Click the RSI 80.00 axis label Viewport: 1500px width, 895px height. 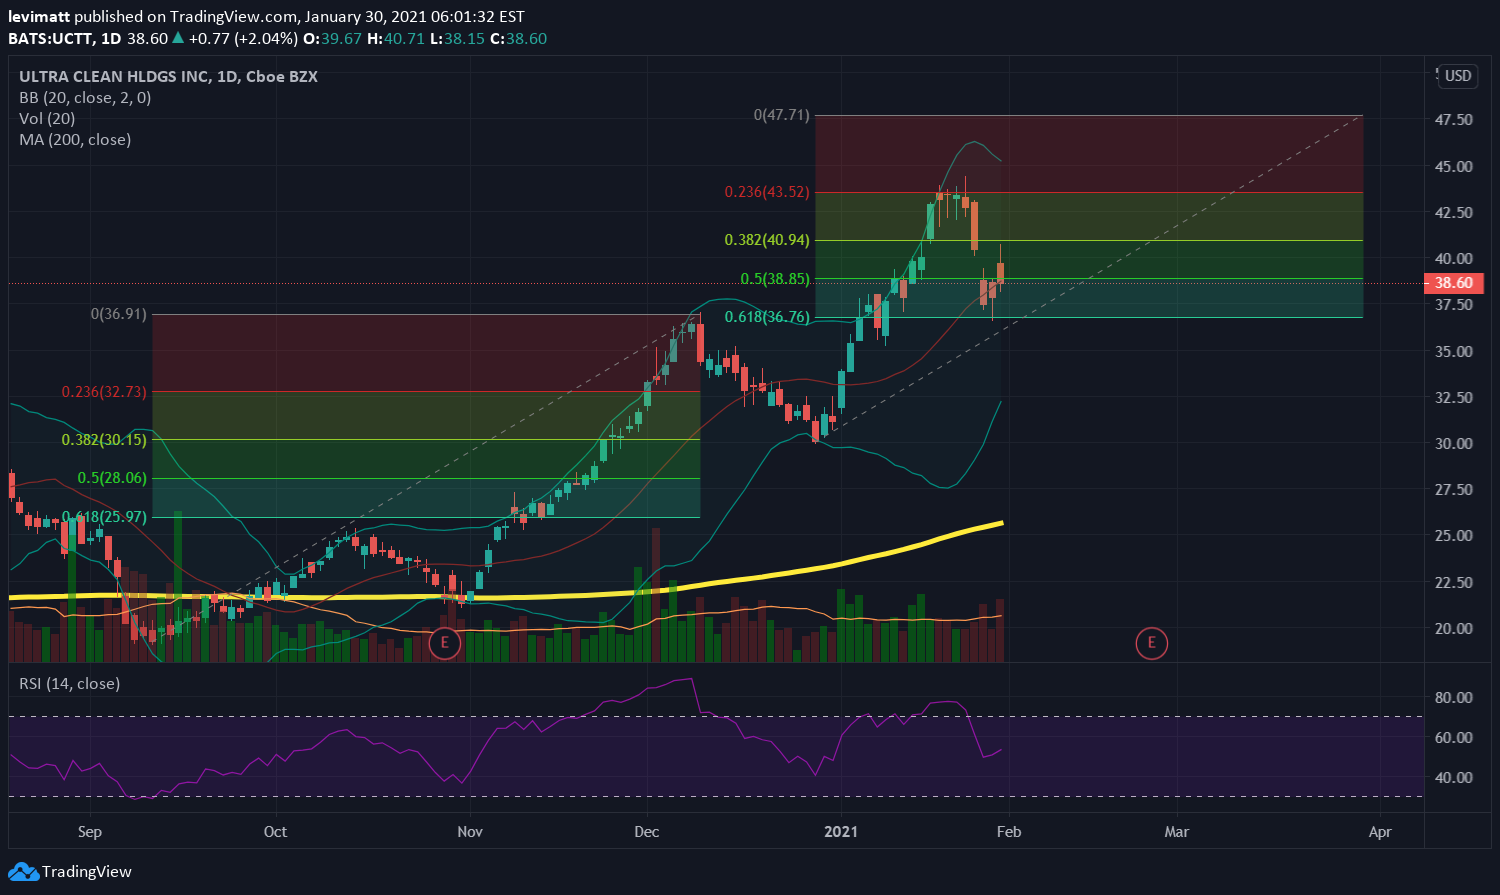tap(1453, 697)
